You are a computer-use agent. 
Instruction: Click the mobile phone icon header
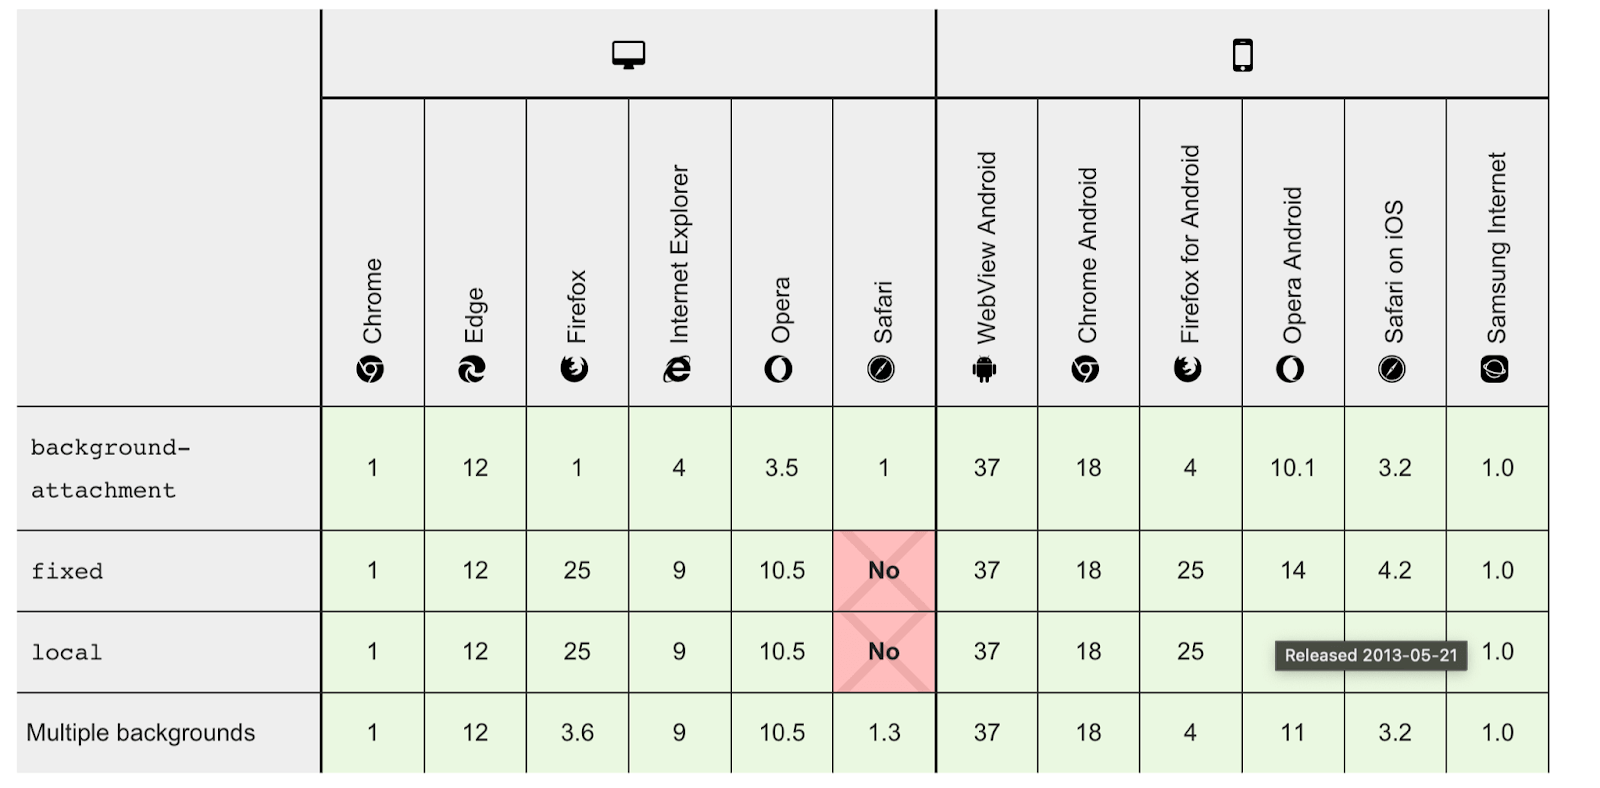pos(1242,55)
